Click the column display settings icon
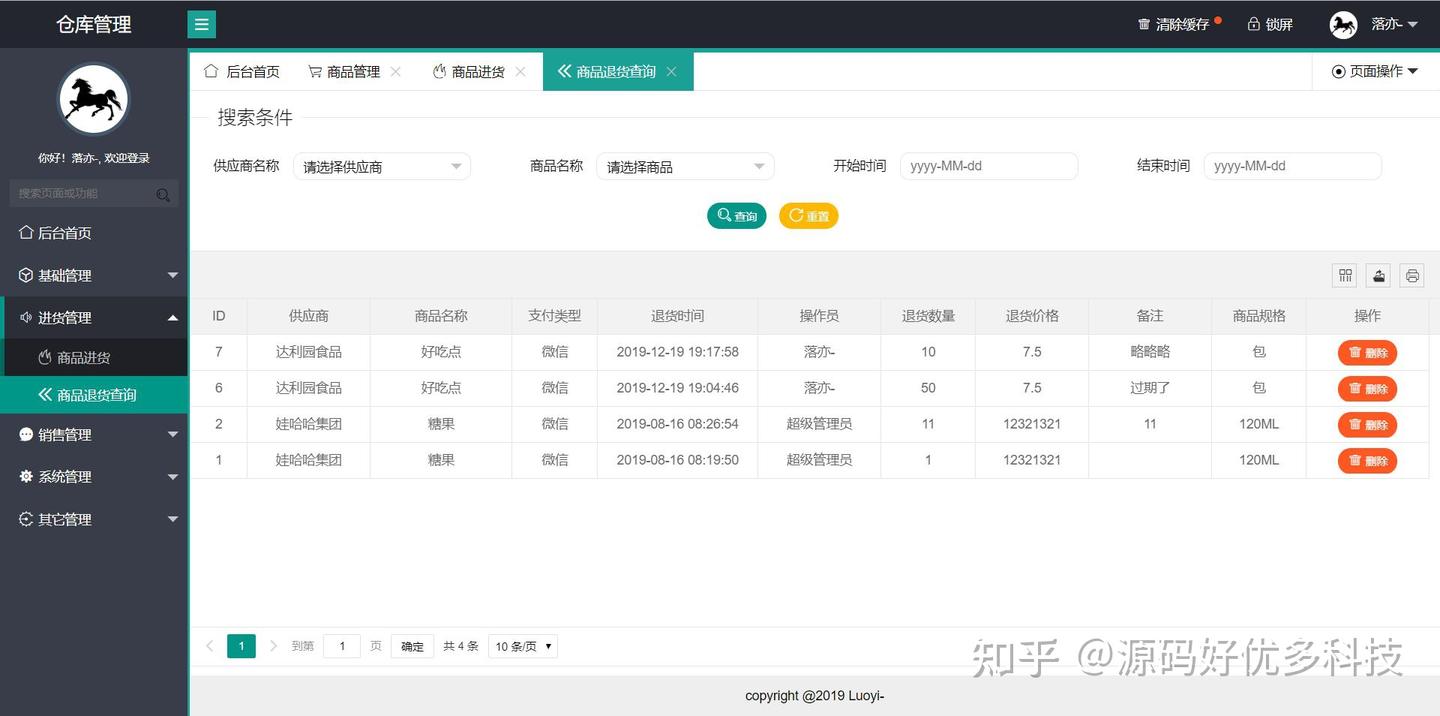Screen dimensions: 1440x716 pyautogui.click(x=1344, y=275)
